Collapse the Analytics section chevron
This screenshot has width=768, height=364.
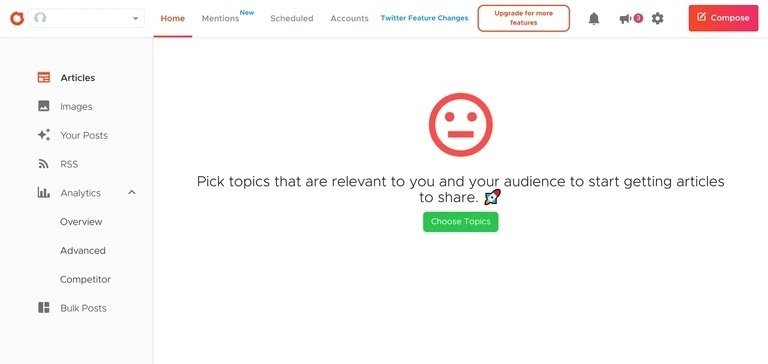131,193
